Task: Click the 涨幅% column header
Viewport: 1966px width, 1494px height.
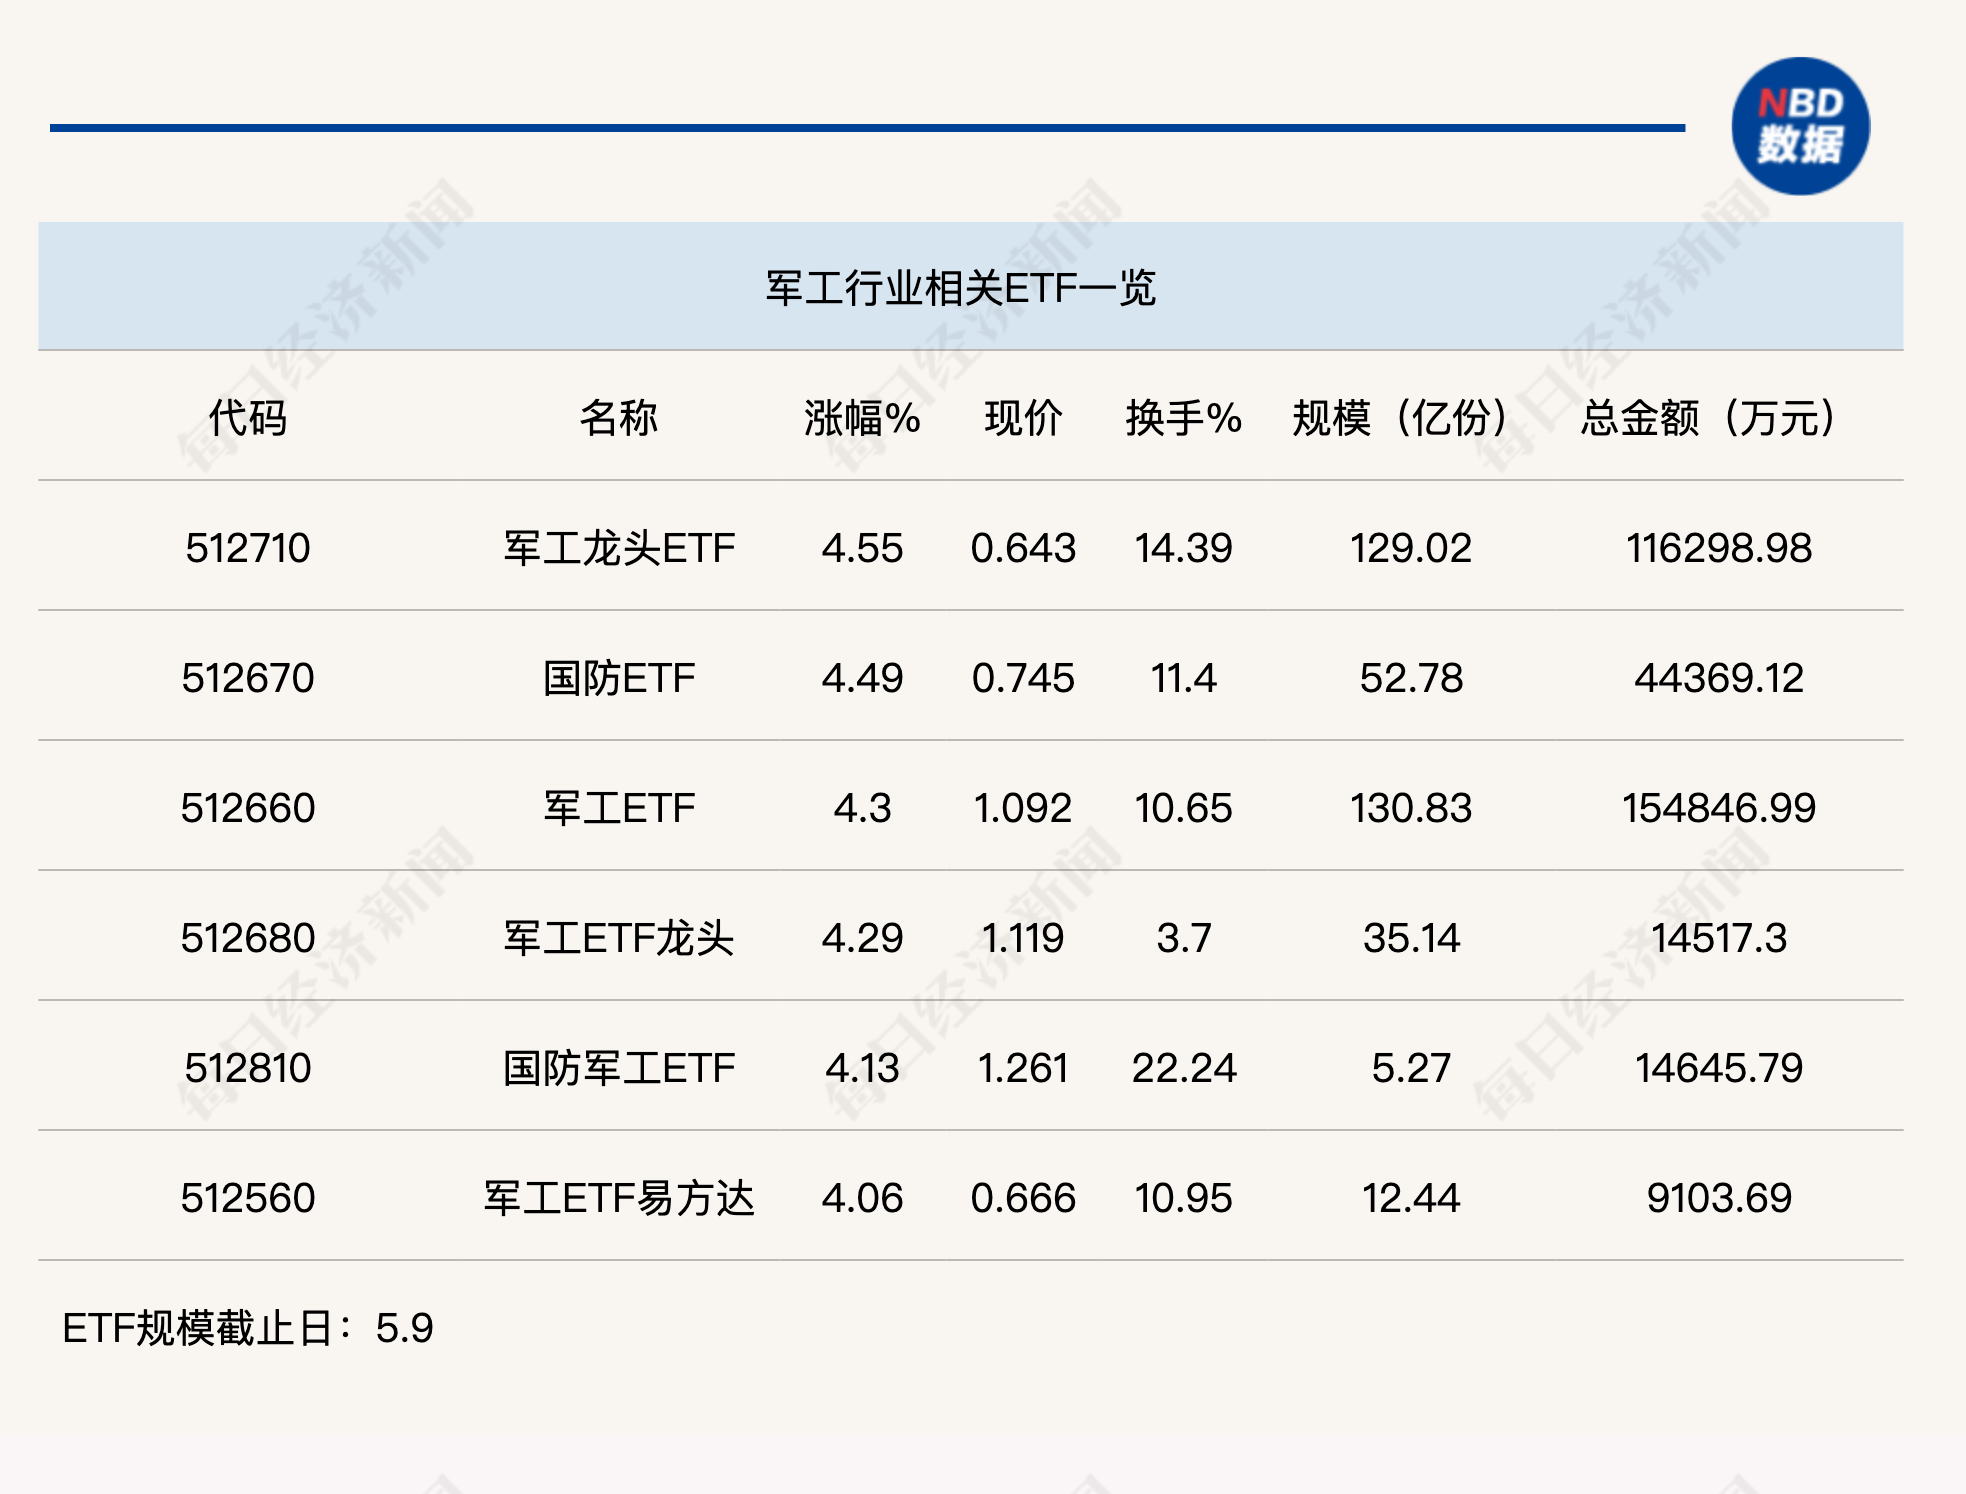Action: pyautogui.click(x=861, y=417)
